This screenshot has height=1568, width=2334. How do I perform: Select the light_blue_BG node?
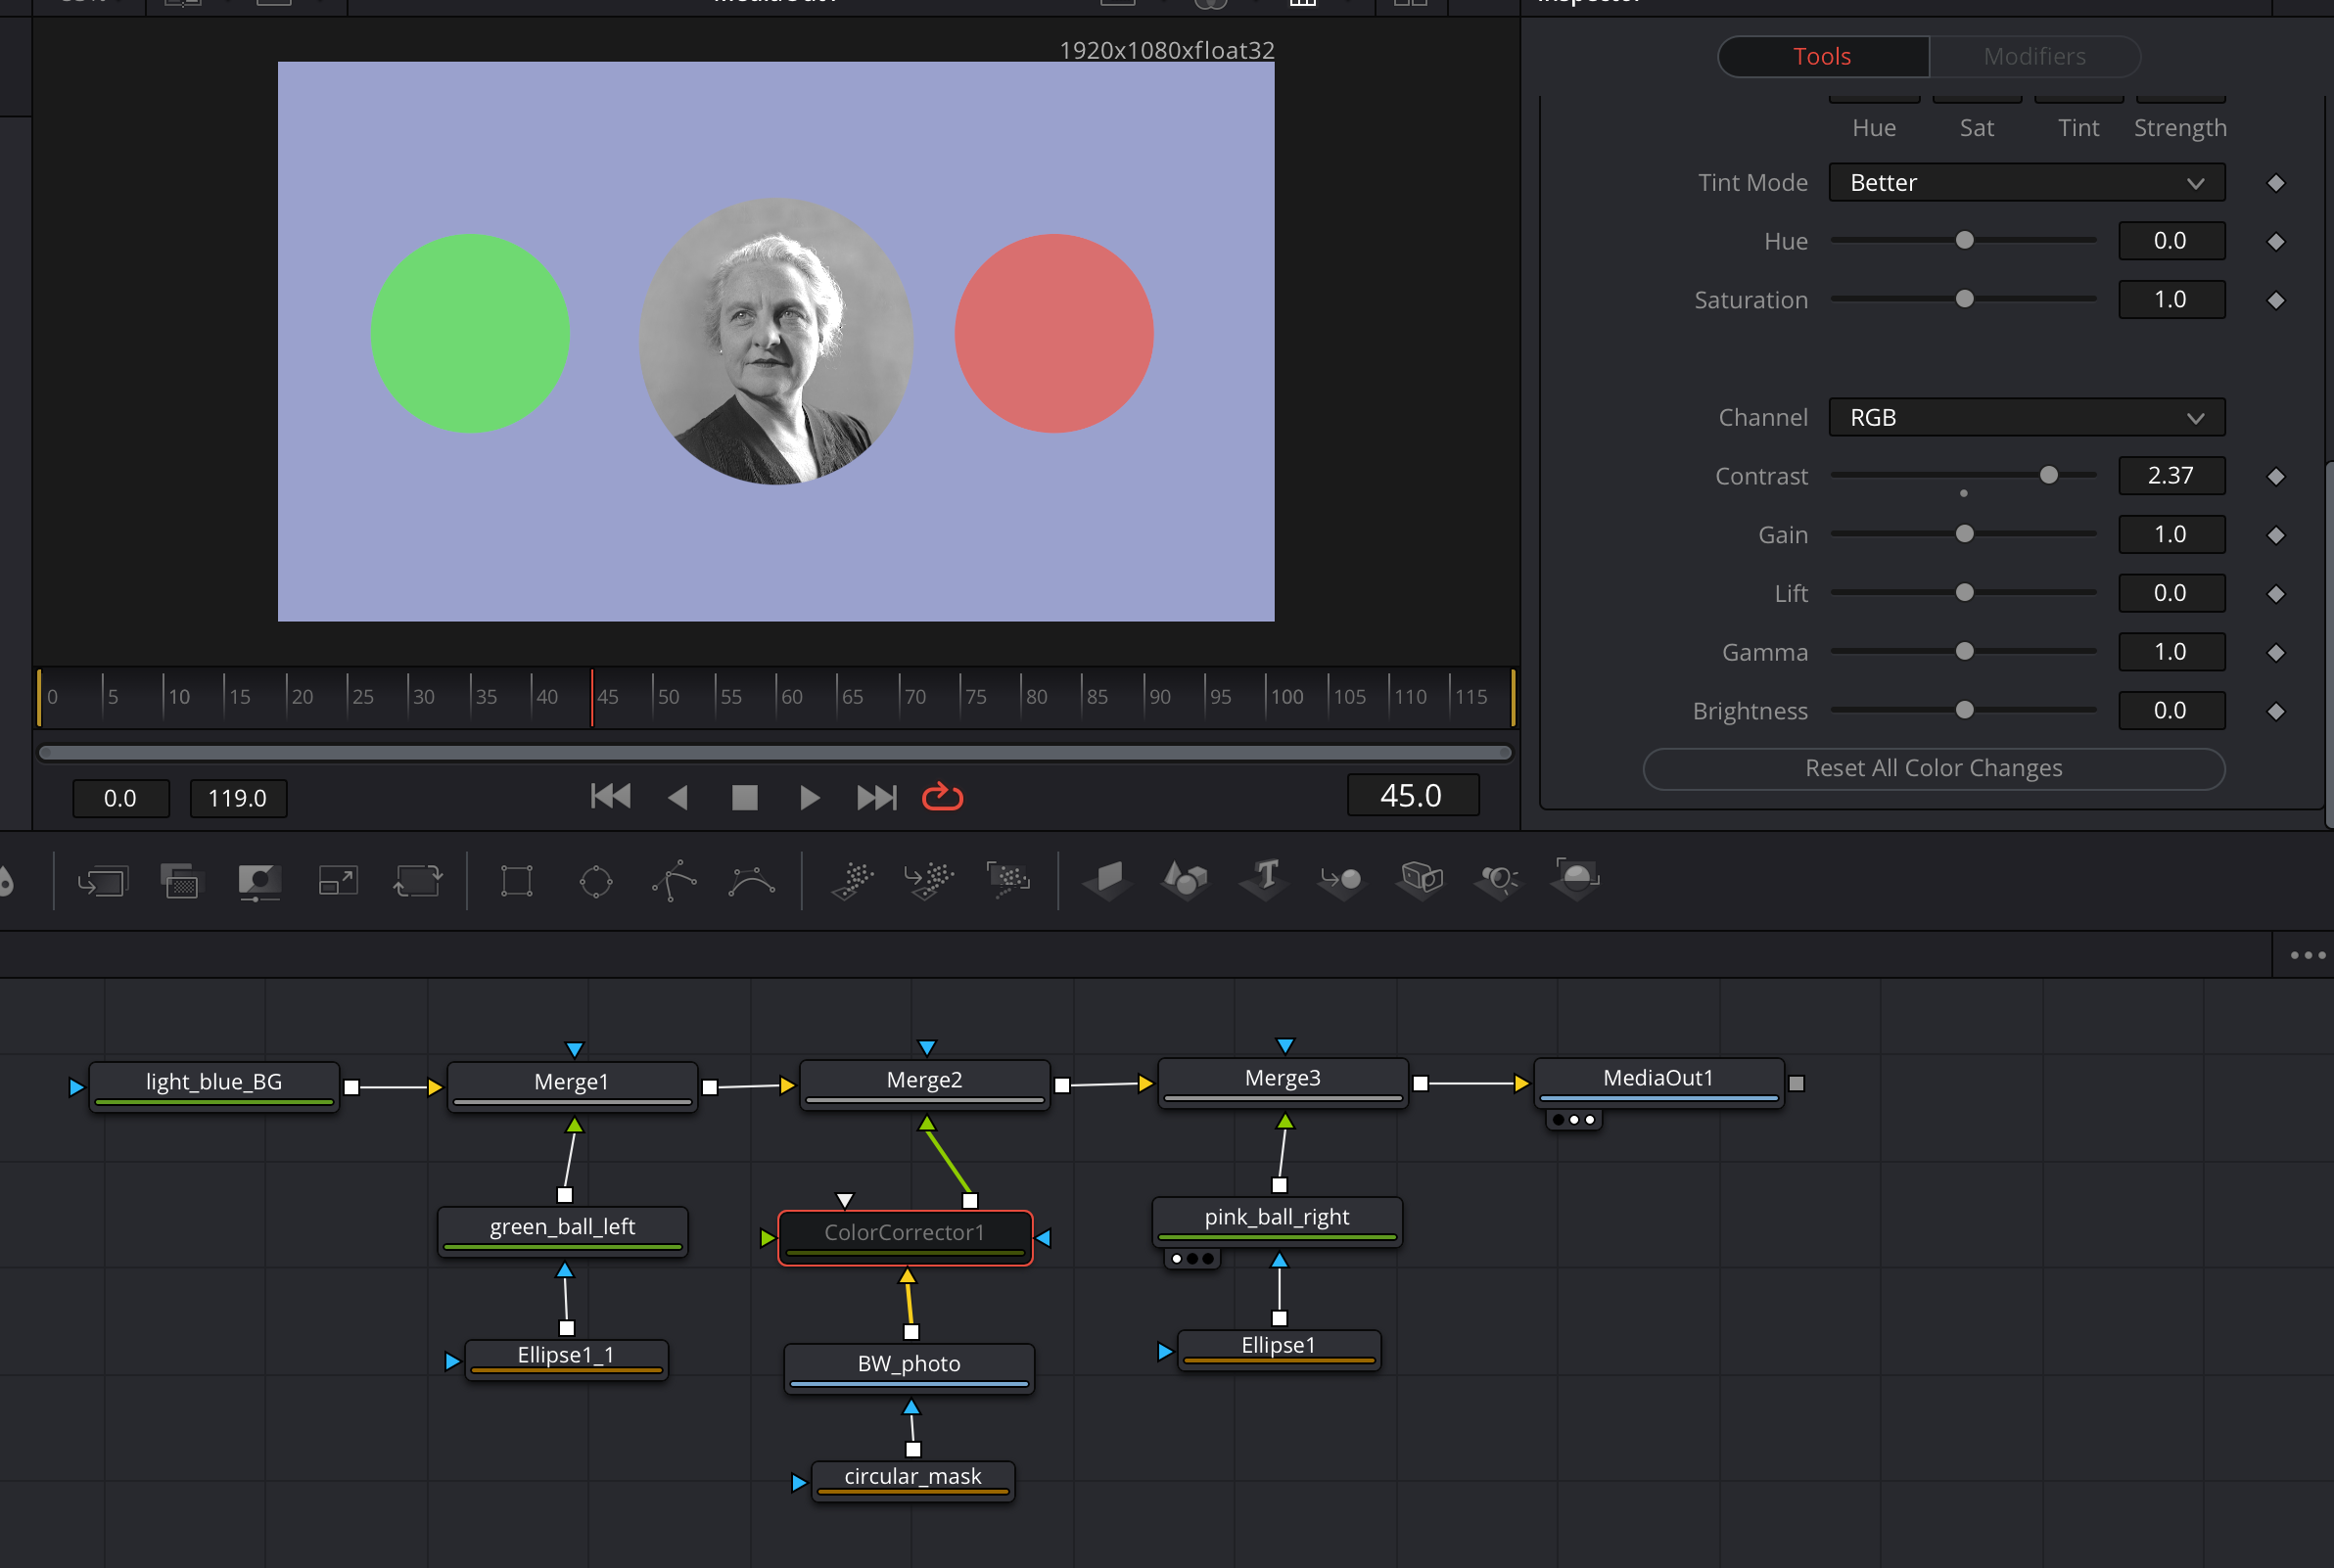214,1086
